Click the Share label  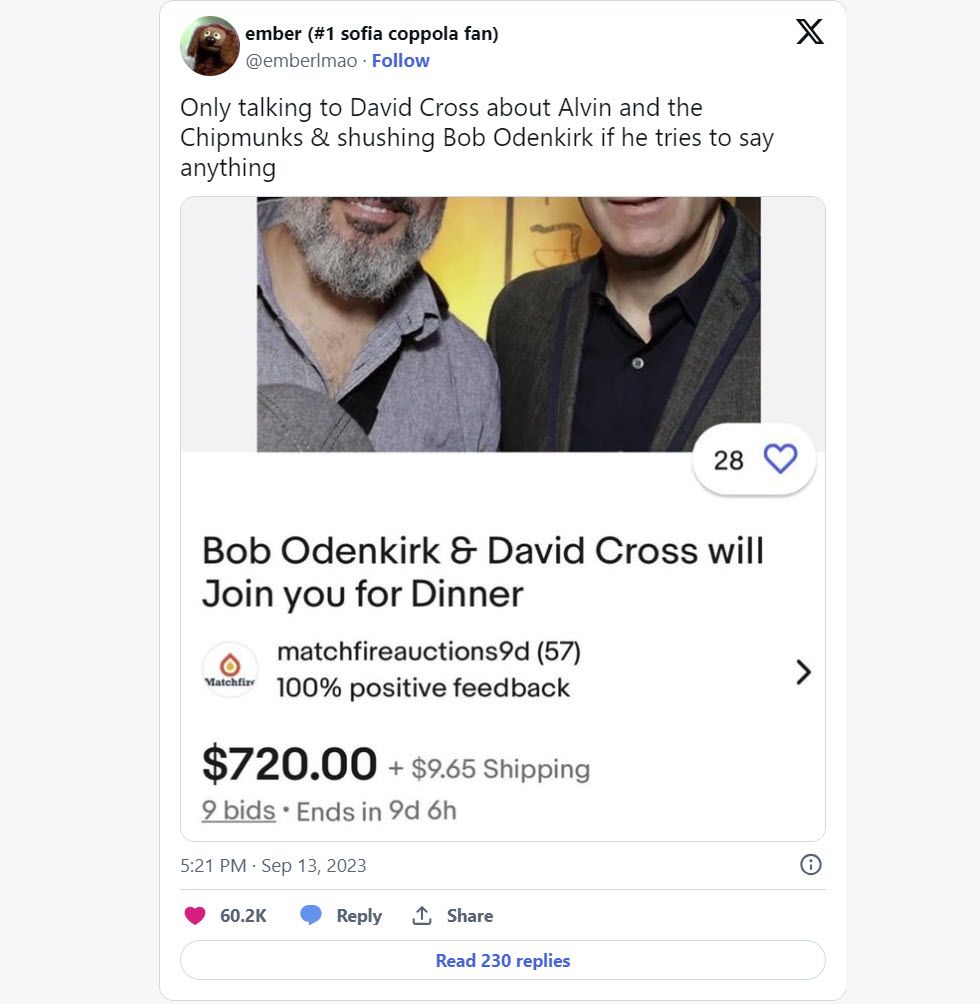(x=470, y=916)
